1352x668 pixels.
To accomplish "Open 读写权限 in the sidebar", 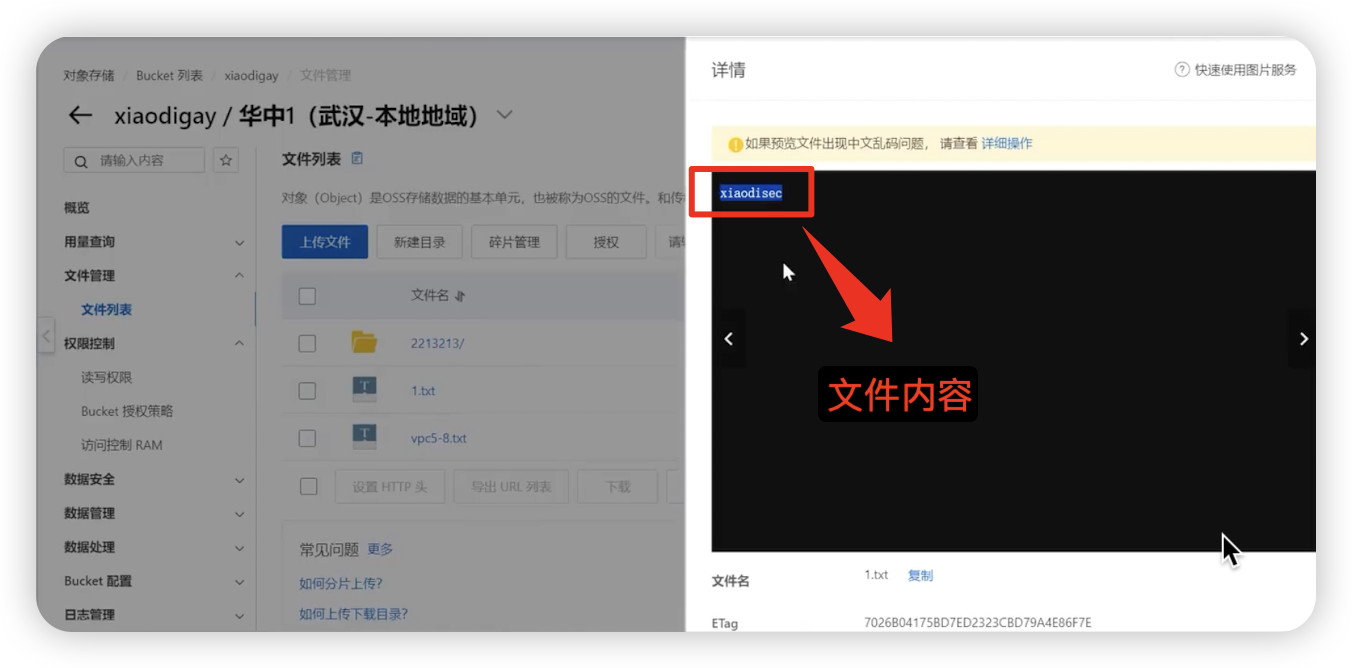I will 107,378.
